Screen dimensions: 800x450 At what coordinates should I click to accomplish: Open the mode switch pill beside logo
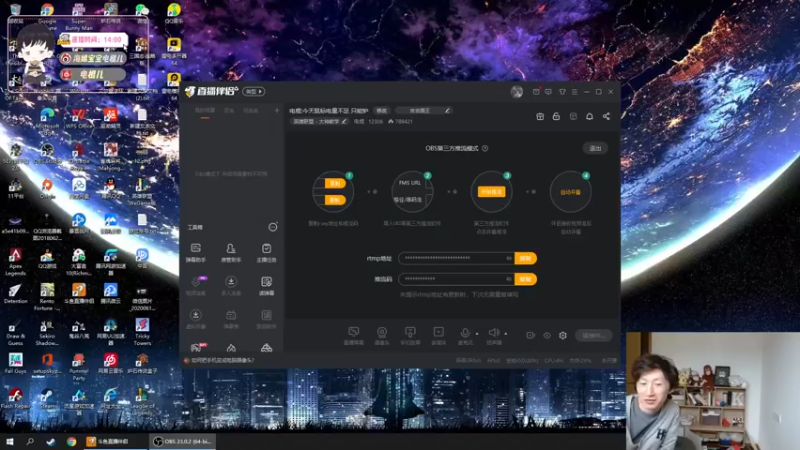pos(254,92)
